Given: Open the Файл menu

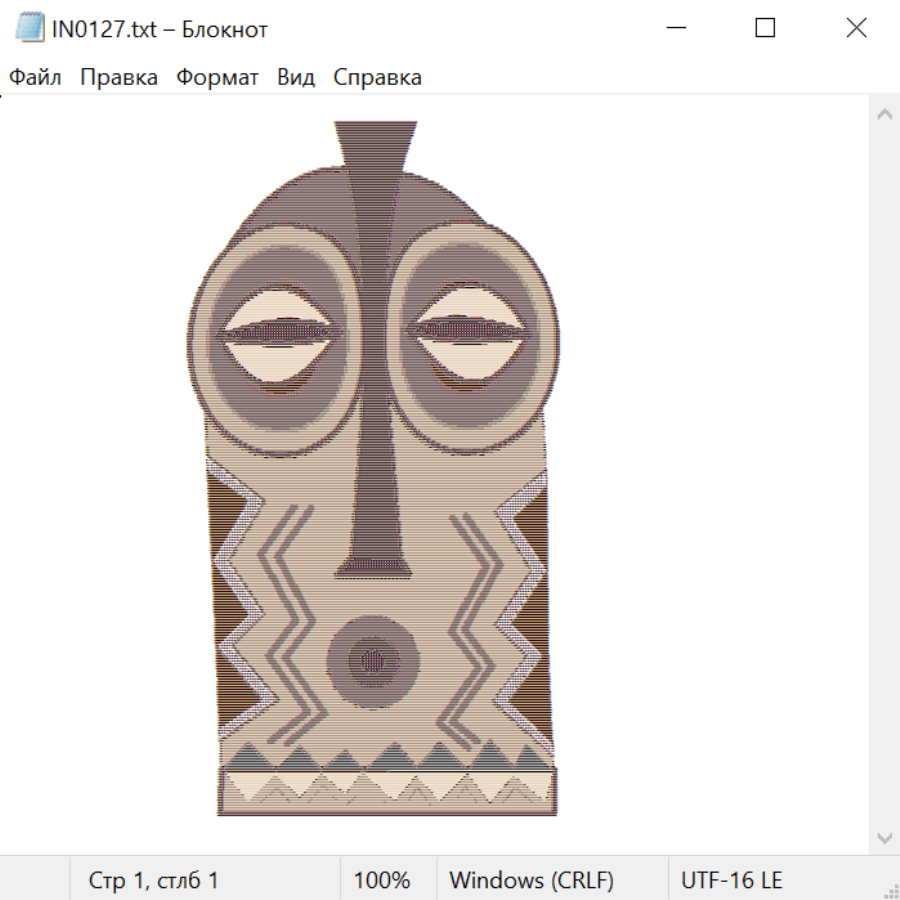Looking at the screenshot, I should pyautogui.click(x=35, y=77).
